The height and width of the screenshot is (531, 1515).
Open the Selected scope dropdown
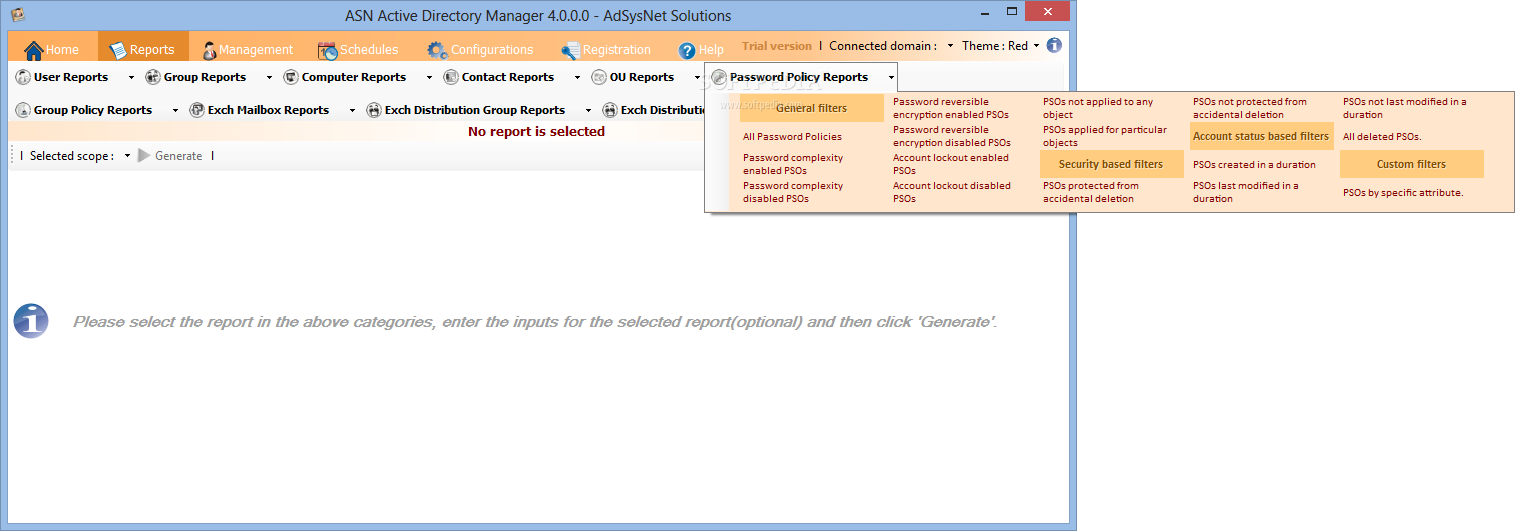128,156
